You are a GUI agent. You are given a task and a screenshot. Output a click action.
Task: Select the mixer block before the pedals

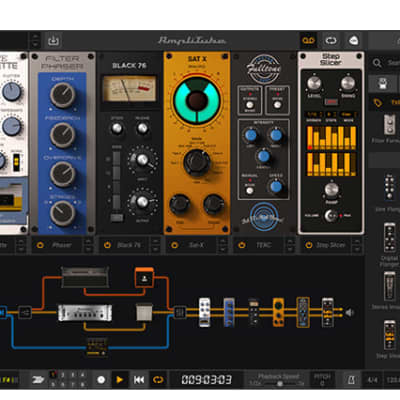[180, 313]
